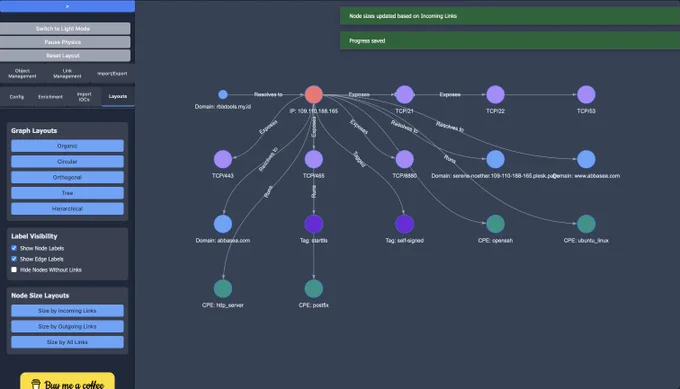
Task: Select the Domain abbasea.com node
Action: coord(223,224)
